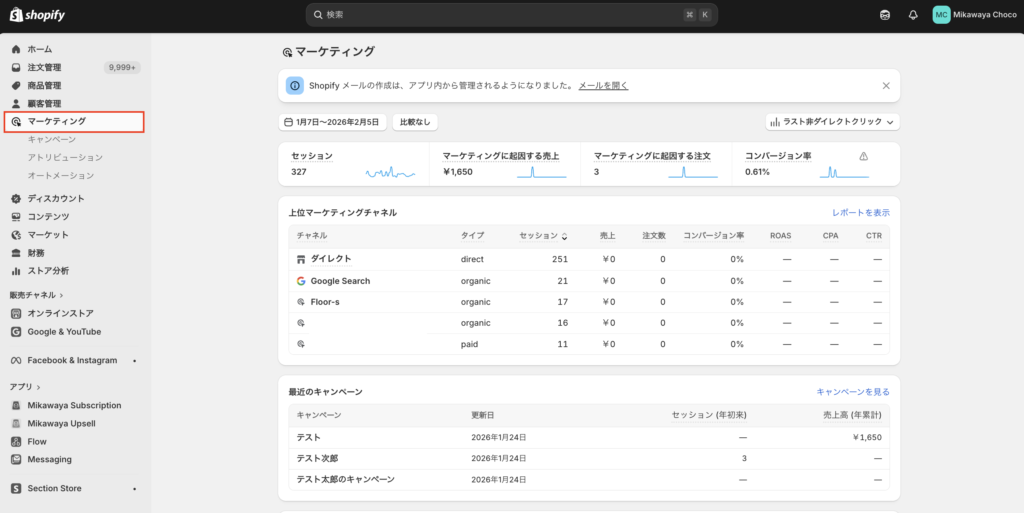Dismiss the Shopify メール info banner

[885, 86]
